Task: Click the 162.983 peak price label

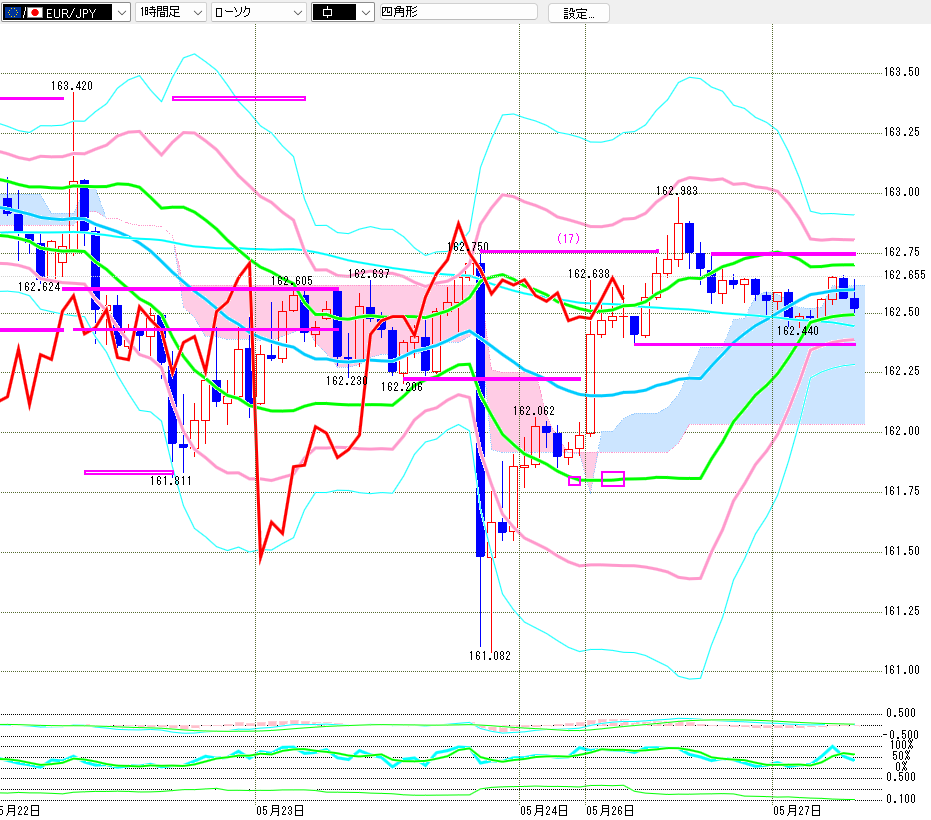Action: (676, 191)
